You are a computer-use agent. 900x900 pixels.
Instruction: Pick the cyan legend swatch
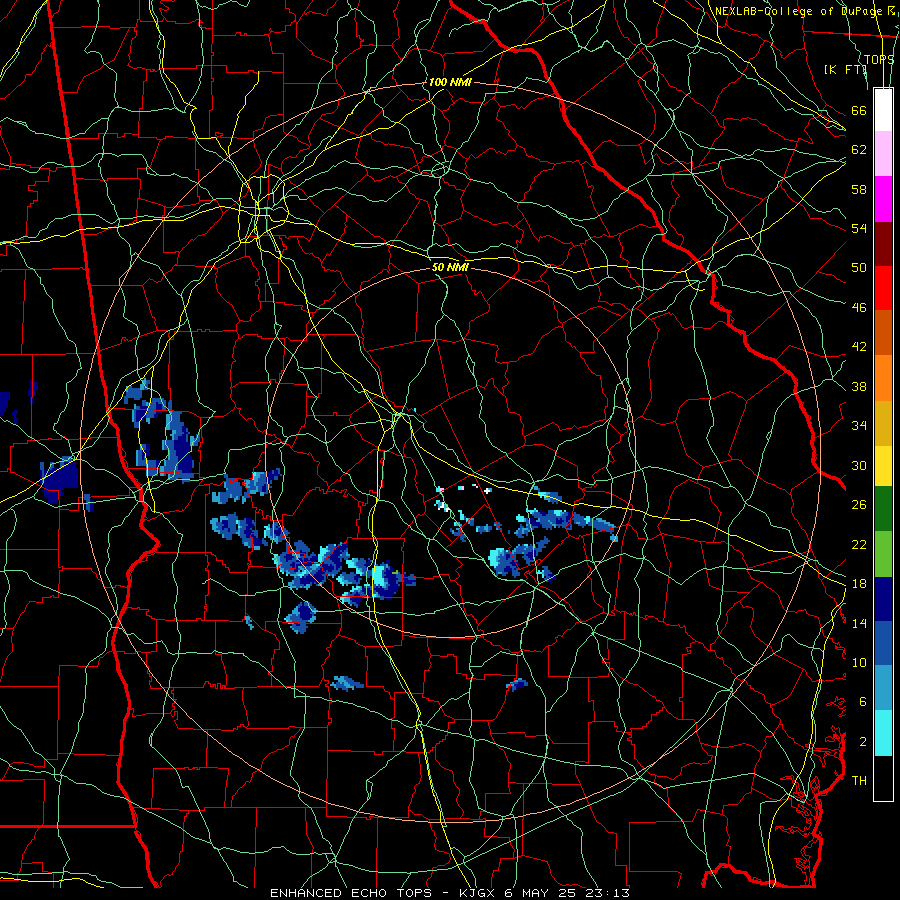883,733
